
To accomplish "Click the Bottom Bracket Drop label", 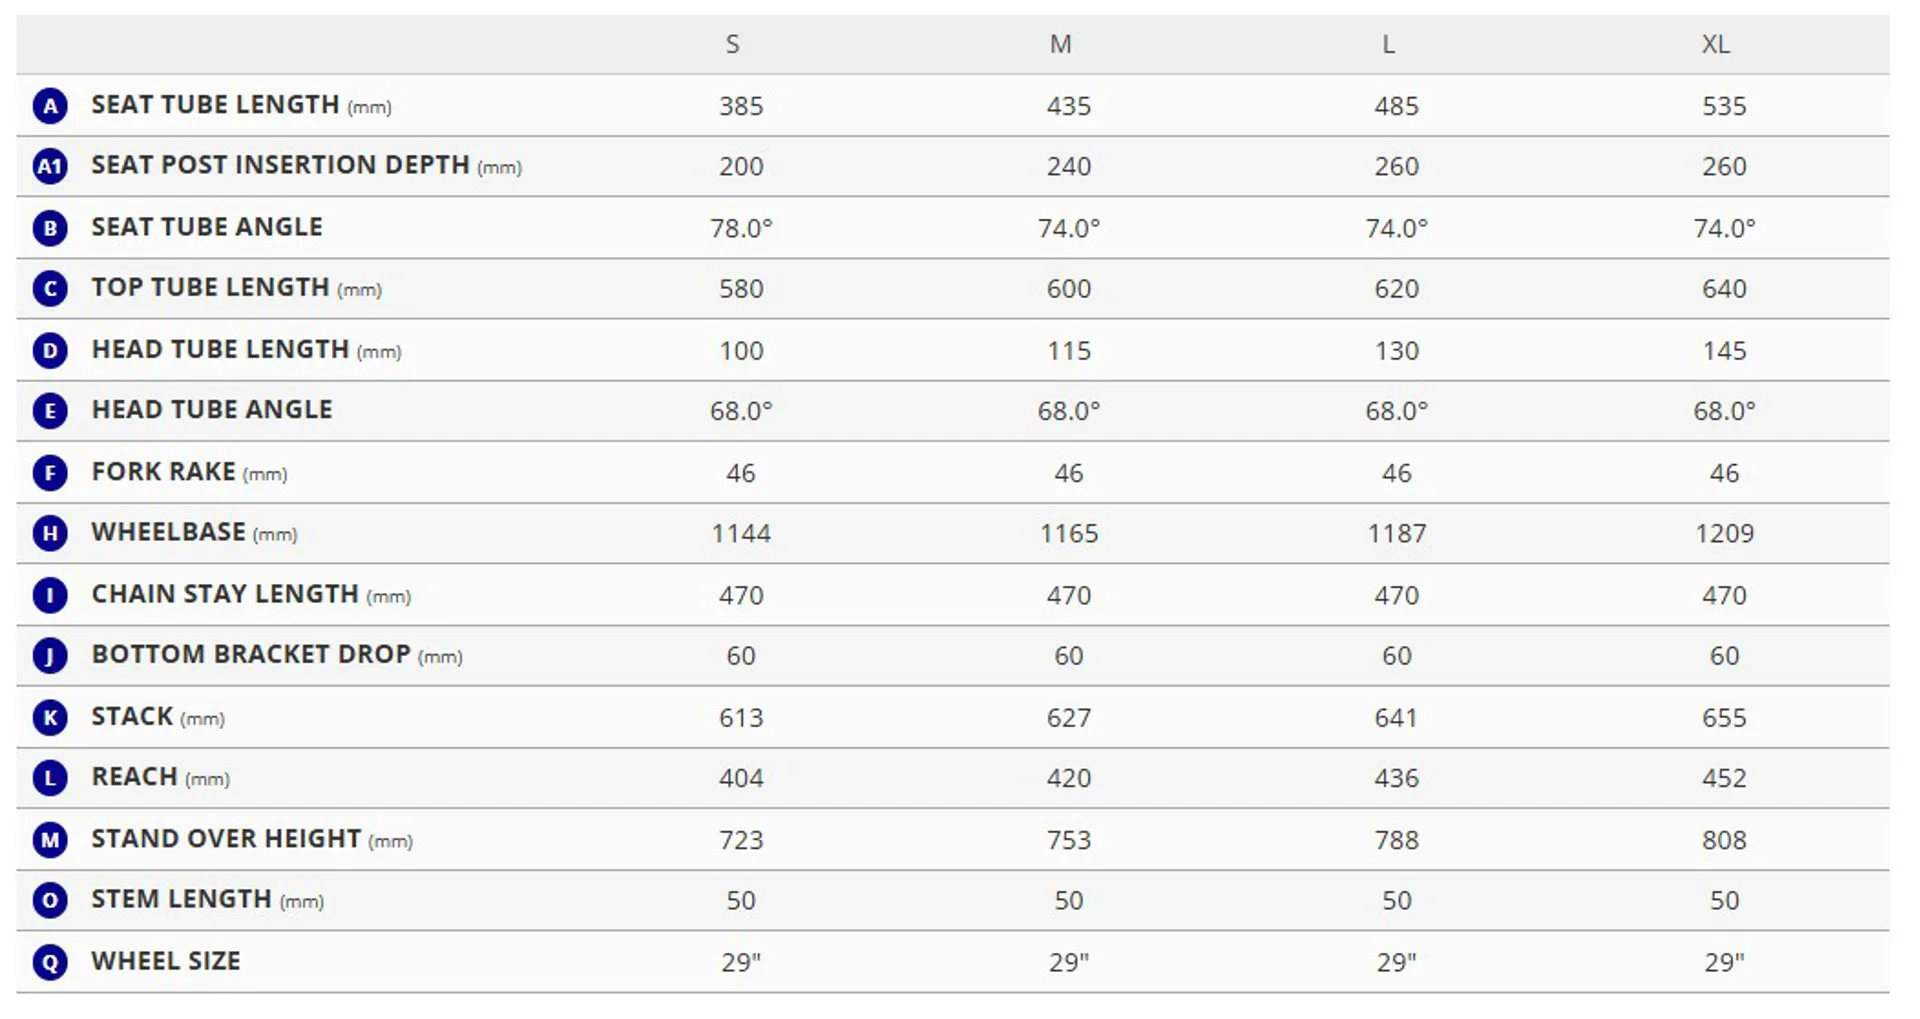I will tap(251, 655).
